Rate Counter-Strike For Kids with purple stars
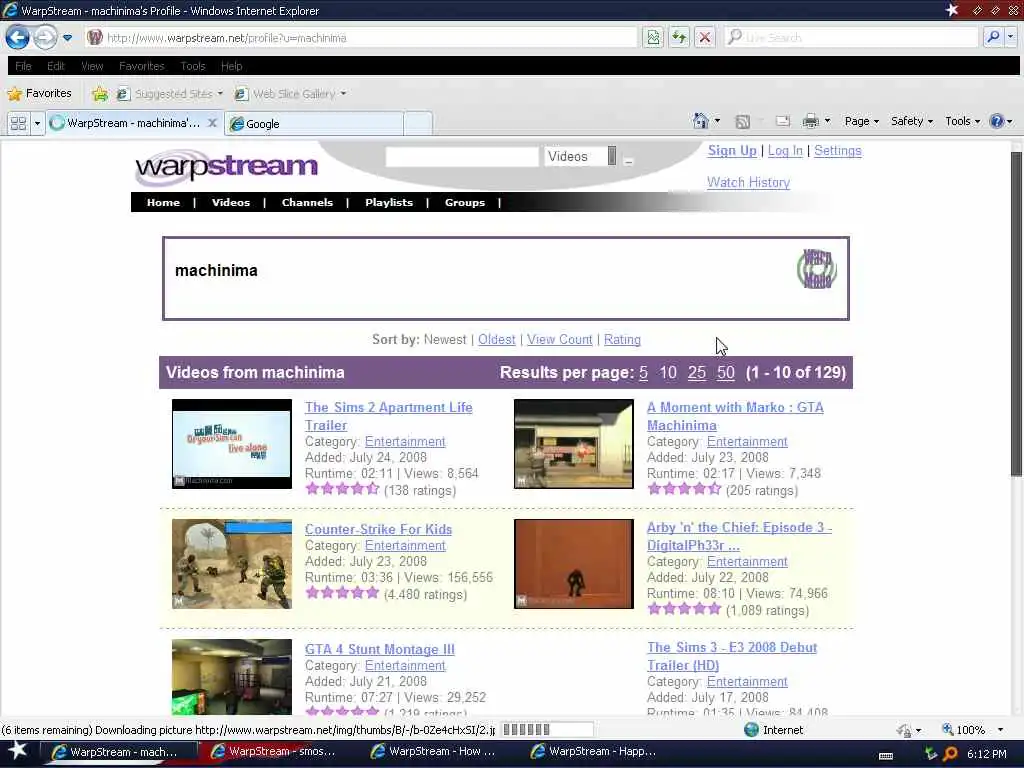 (342, 593)
